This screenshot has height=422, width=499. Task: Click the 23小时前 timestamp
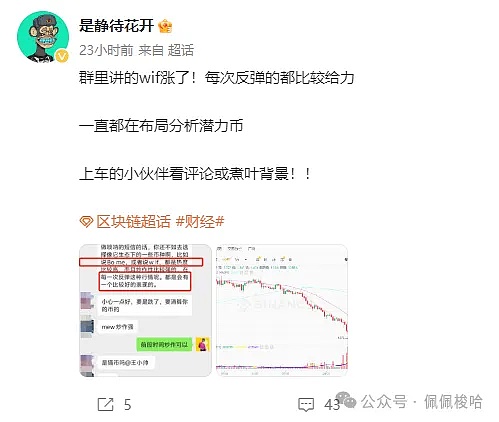106,50
